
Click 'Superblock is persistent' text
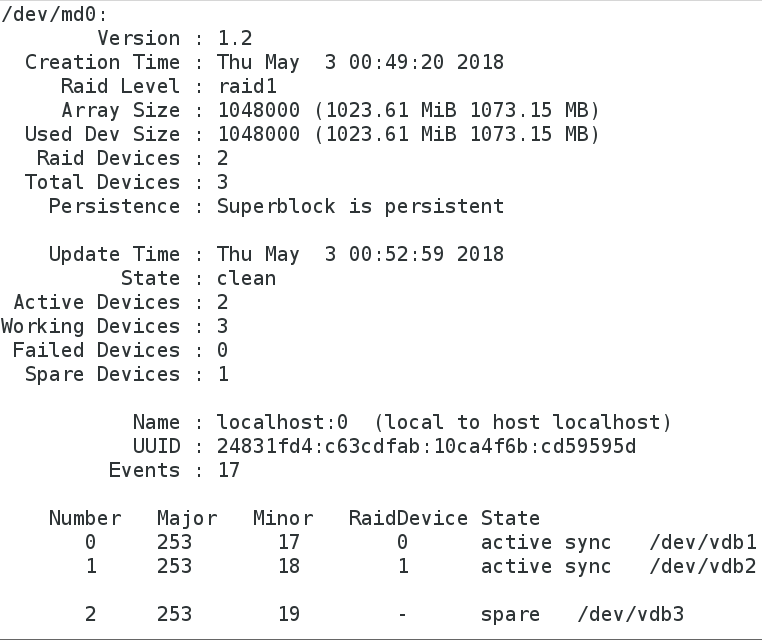point(360,207)
